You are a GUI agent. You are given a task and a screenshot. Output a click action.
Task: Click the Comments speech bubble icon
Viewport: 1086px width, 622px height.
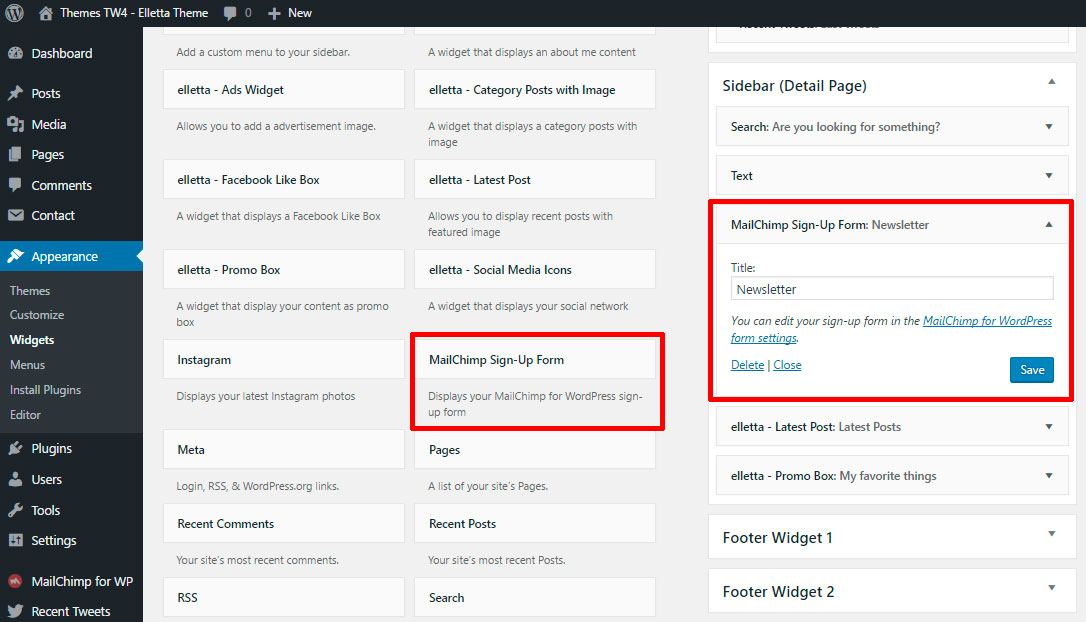(15, 185)
